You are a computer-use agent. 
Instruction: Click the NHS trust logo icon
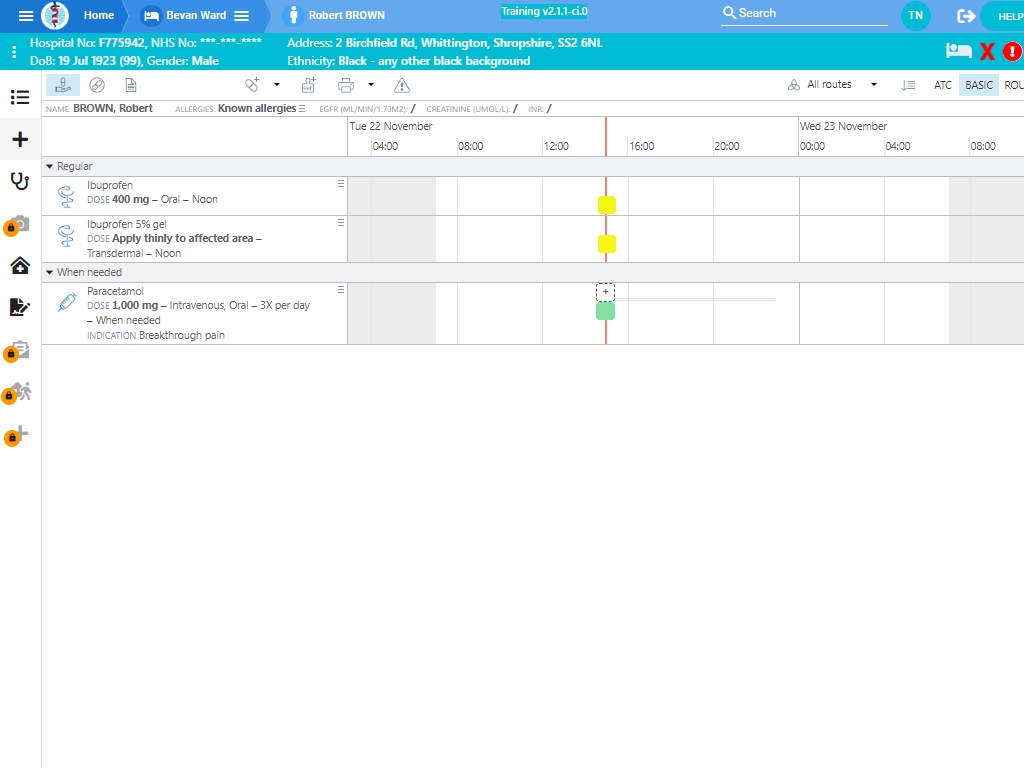tap(55, 16)
